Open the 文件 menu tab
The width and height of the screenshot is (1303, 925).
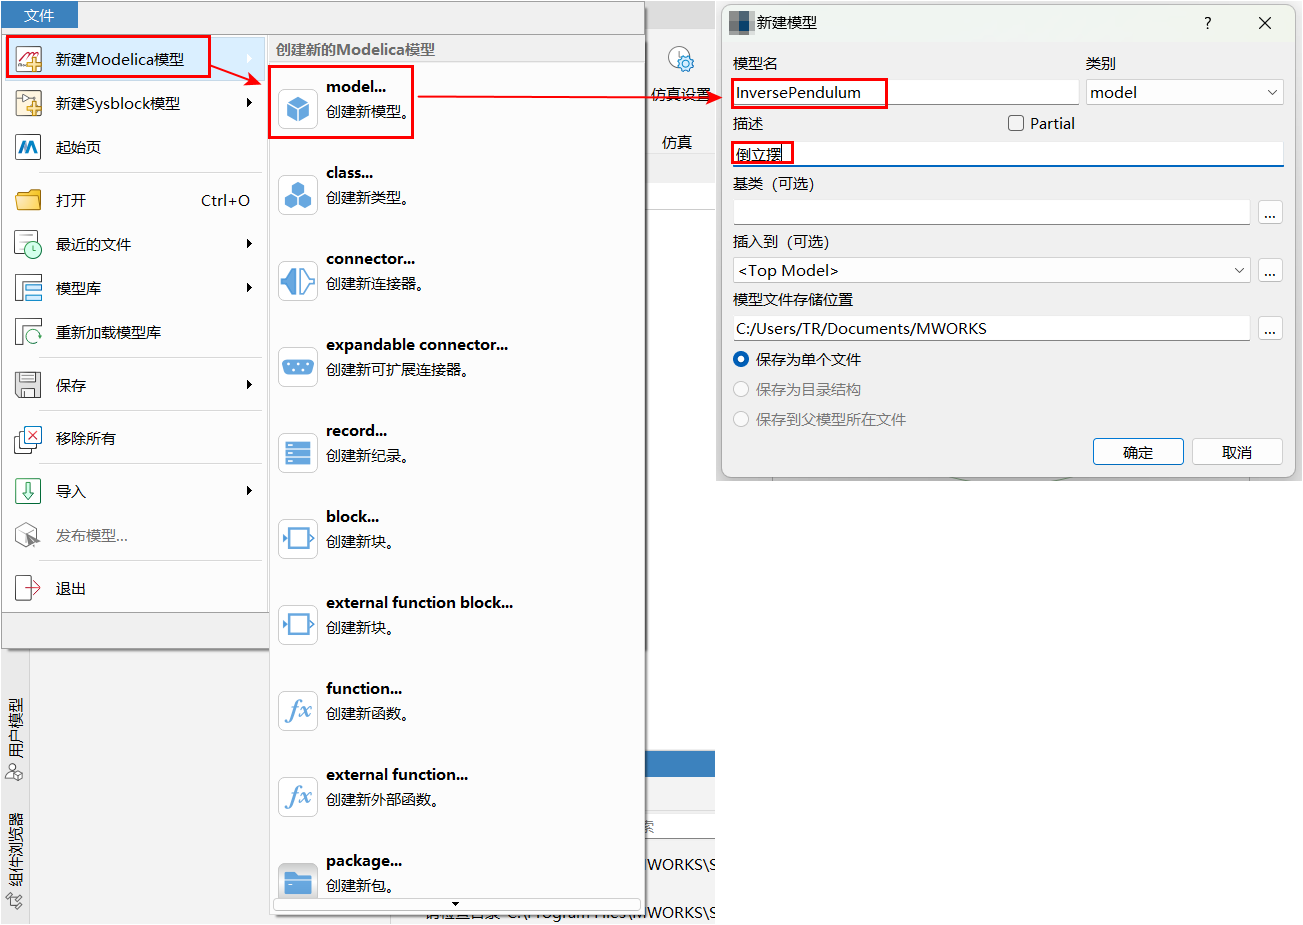coord(39,15)
